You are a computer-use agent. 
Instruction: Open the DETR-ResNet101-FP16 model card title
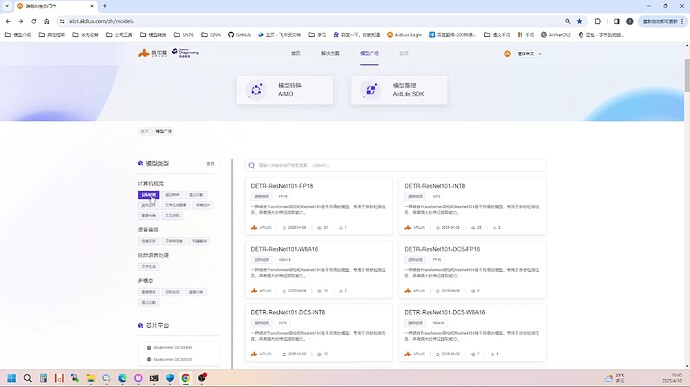coord(282,186)
